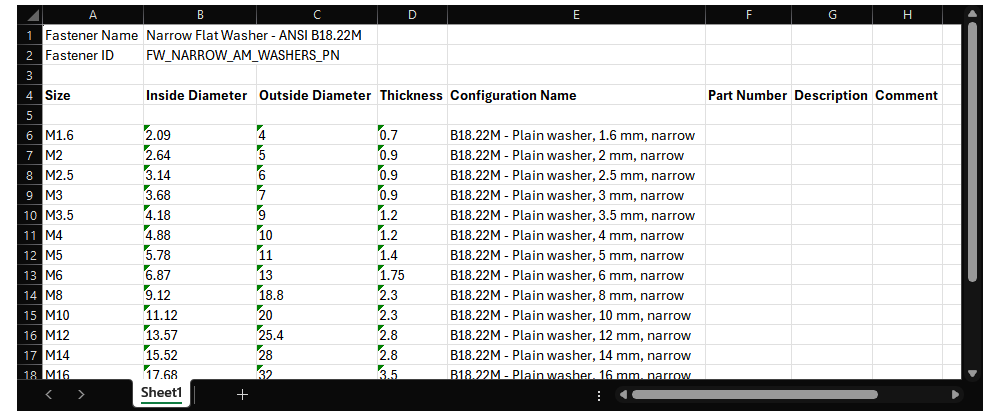
Task: Click configuration cell 'Plain washer, 10 mm, narrow'
Action: (577, 316)
